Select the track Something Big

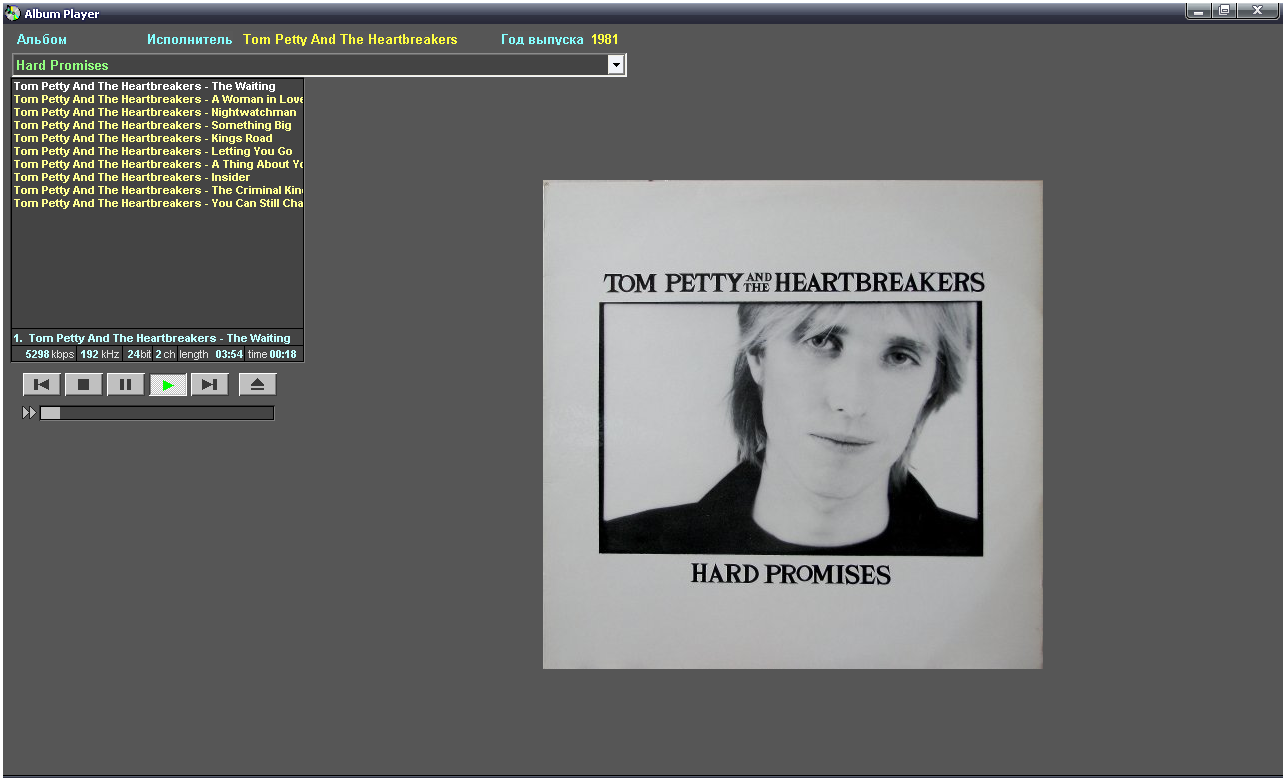(x=158, y=125)
